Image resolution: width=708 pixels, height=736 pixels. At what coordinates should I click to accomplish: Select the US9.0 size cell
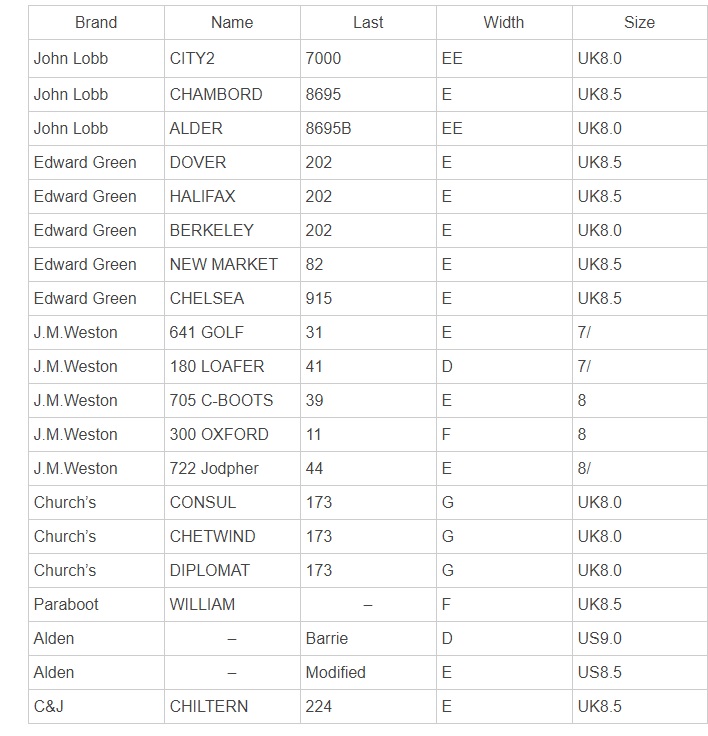tap(600, 638)
